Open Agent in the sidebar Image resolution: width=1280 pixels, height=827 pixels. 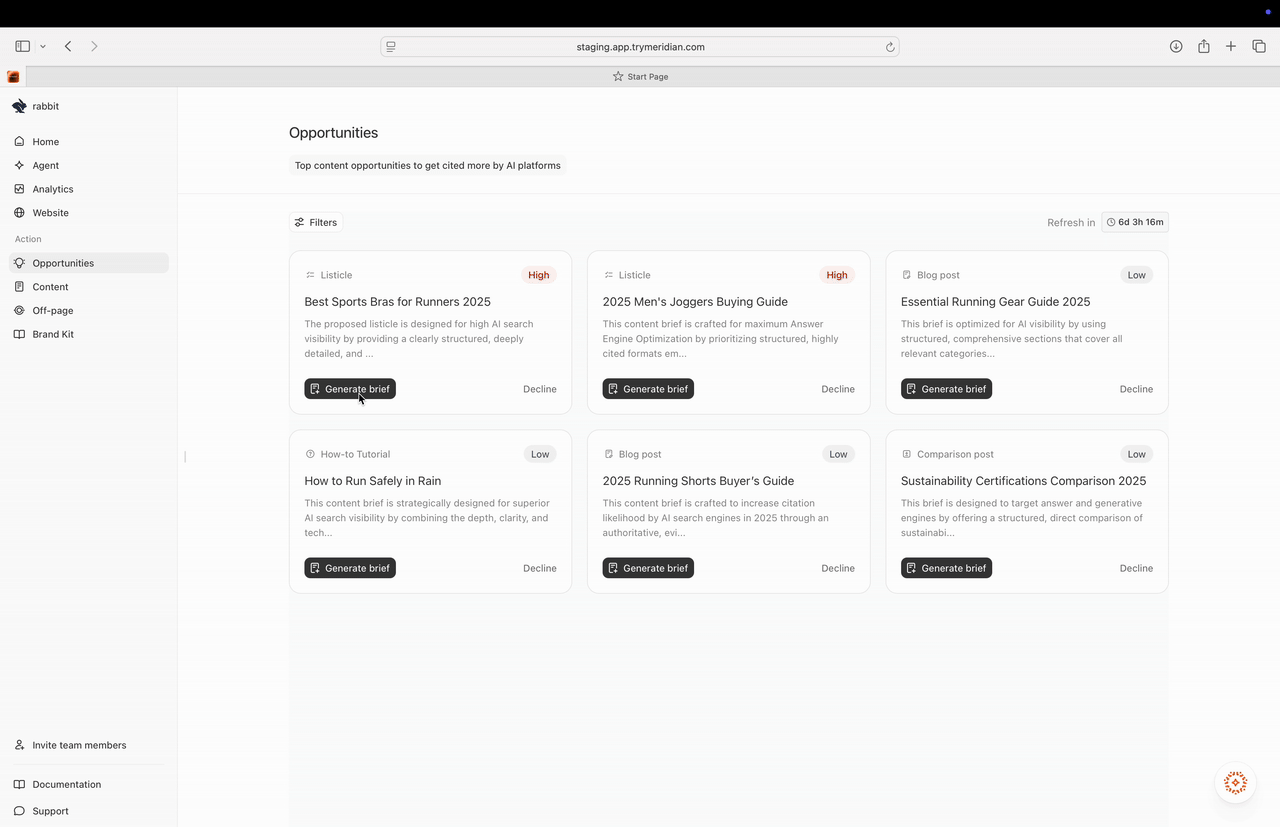point(88,165)
